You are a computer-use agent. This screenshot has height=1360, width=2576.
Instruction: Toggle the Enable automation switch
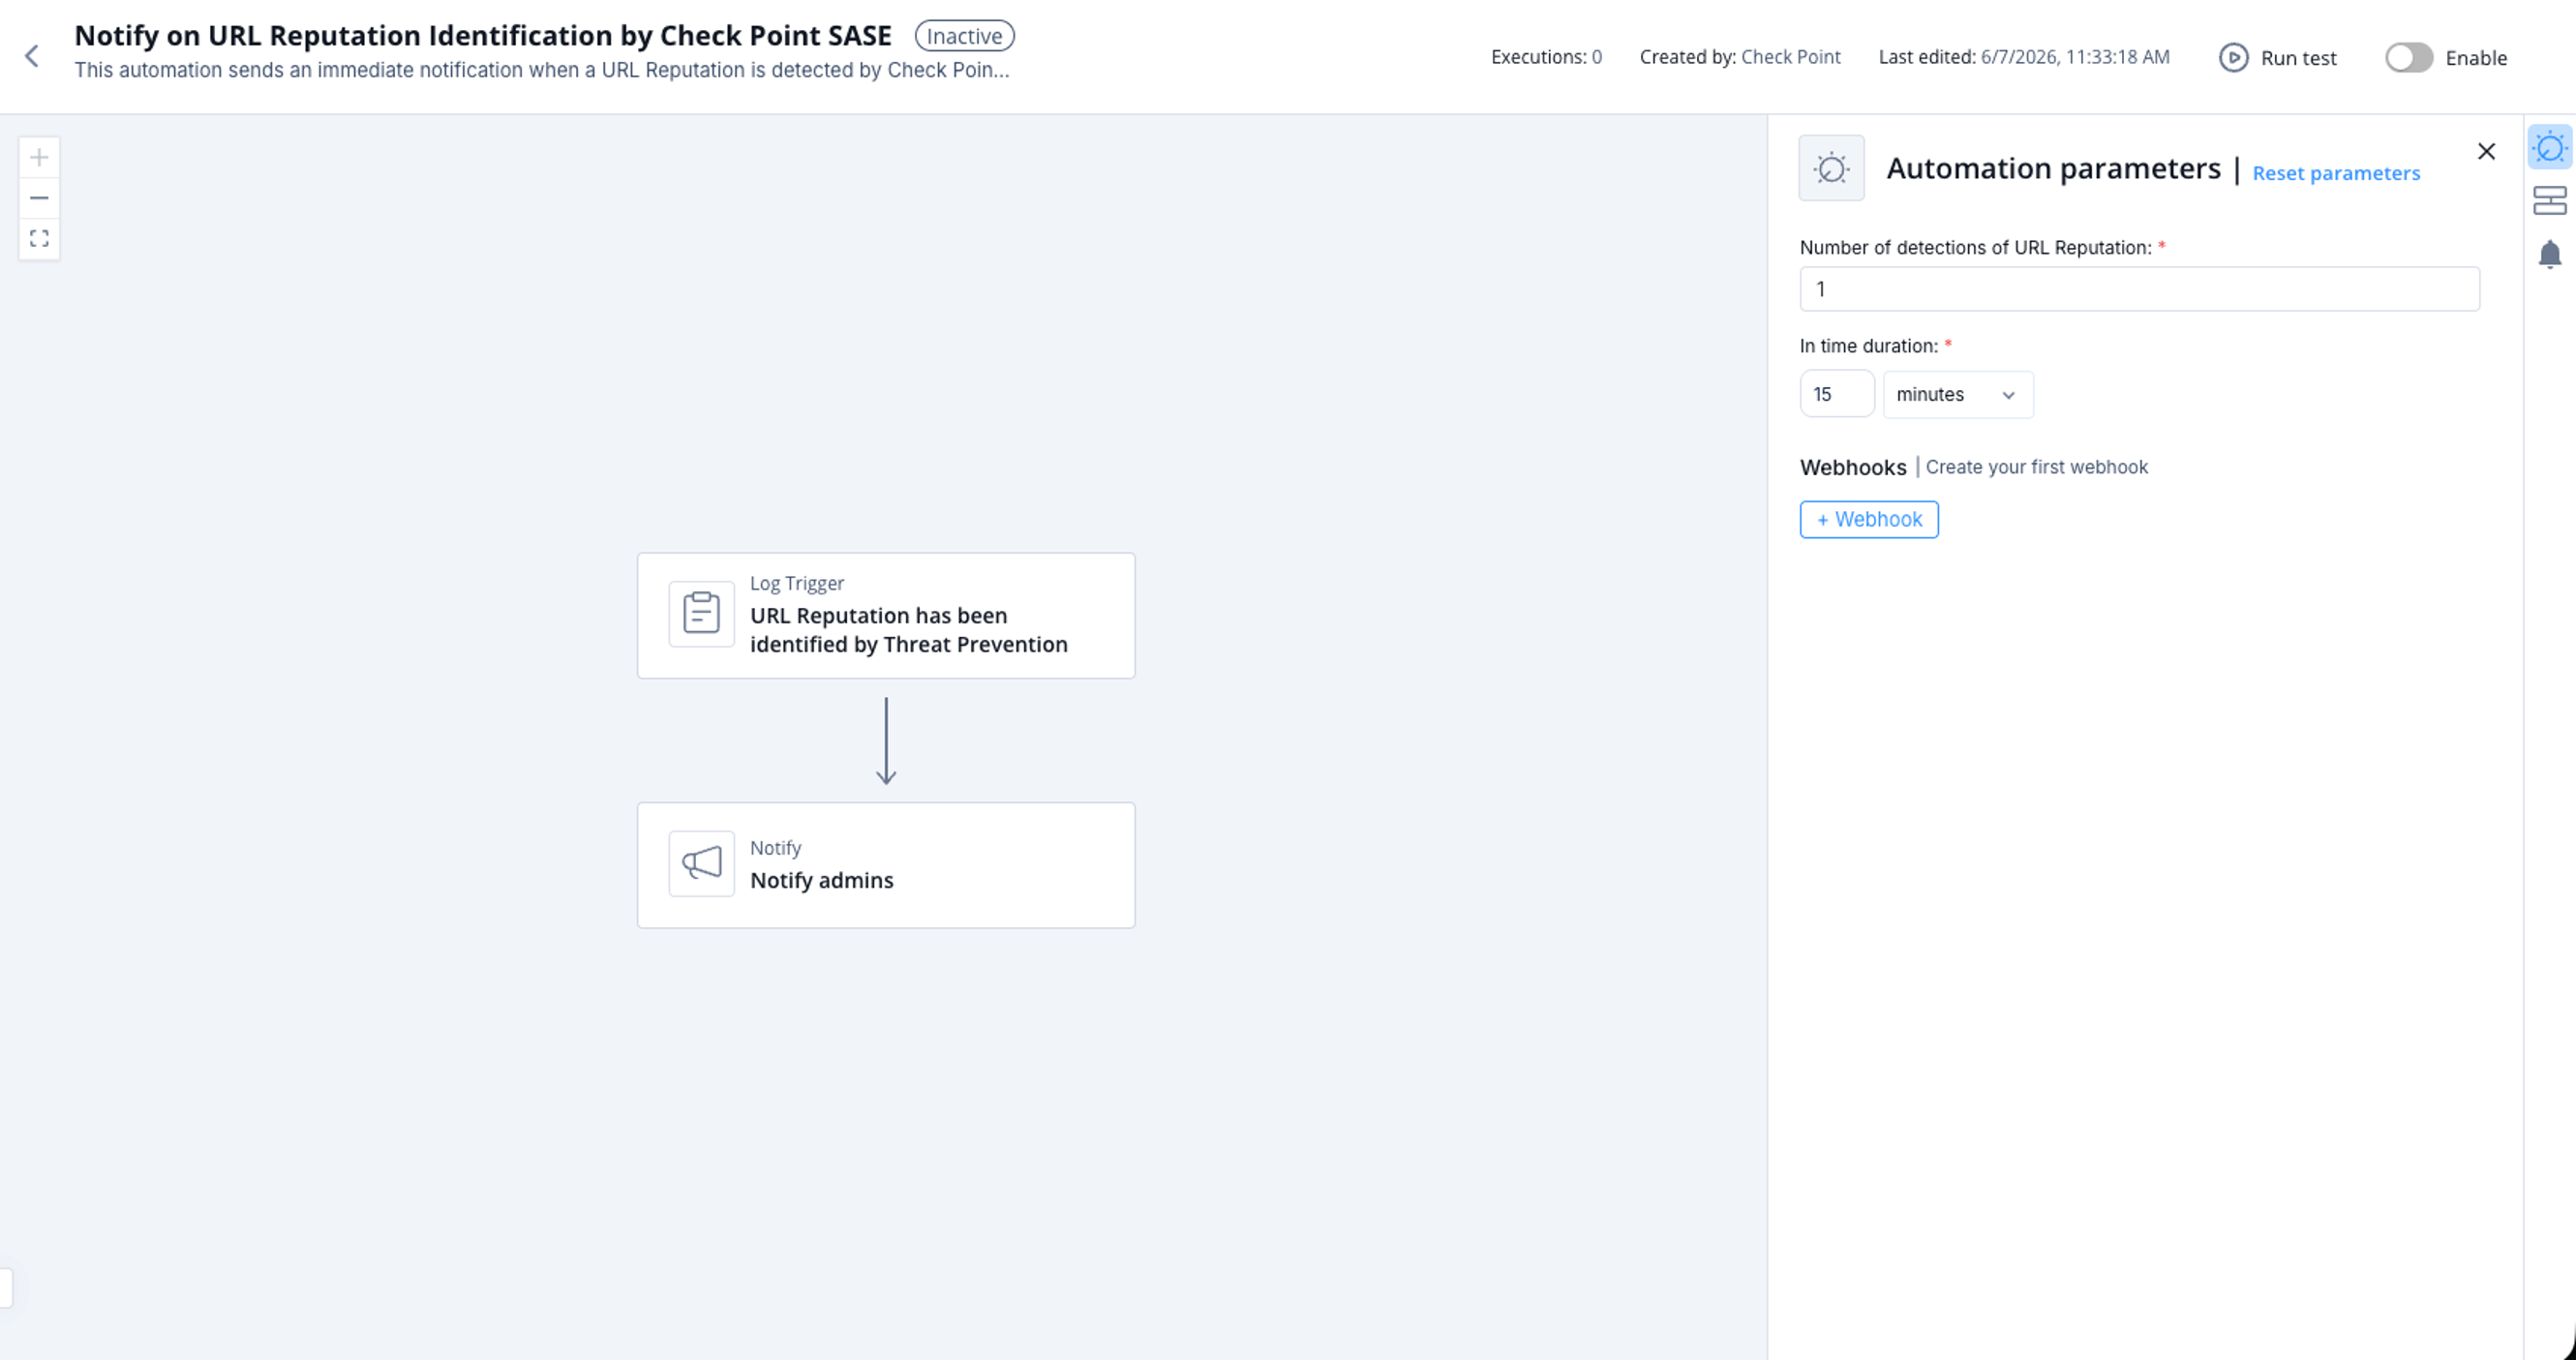2408,57
